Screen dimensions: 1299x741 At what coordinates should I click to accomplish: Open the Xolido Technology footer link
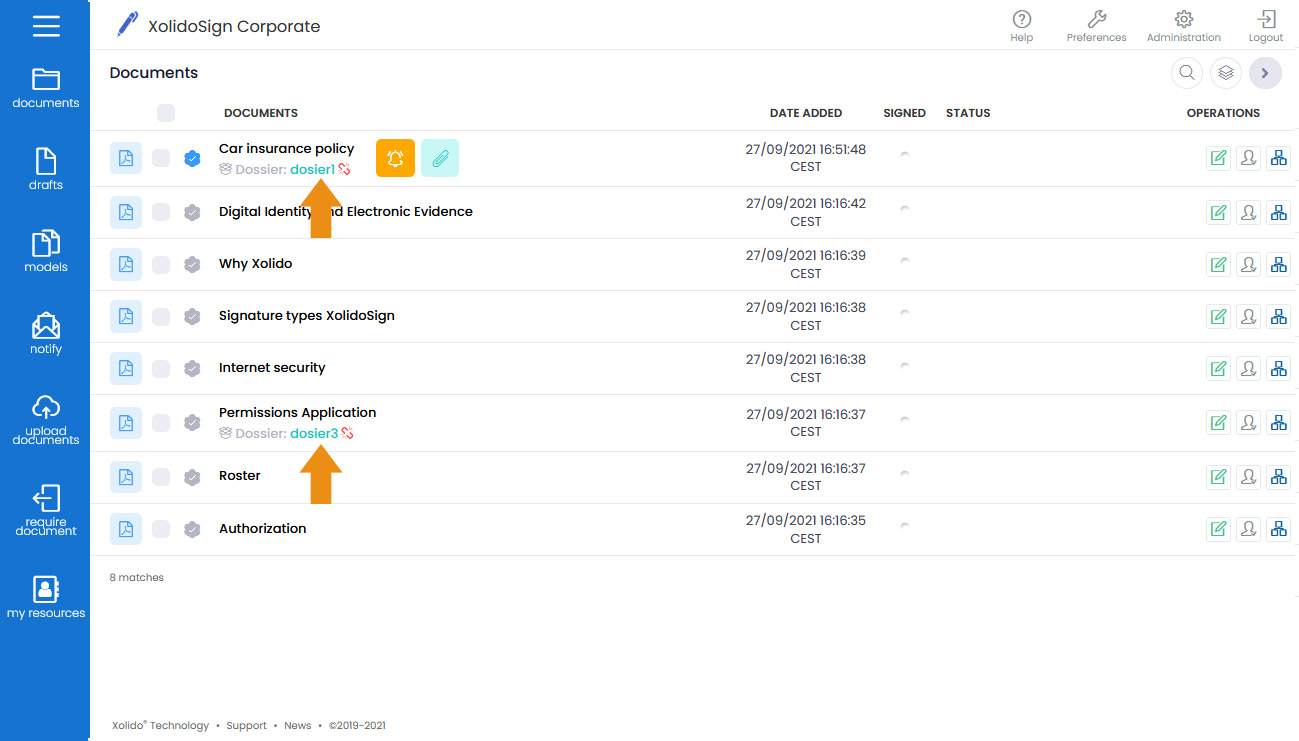160,726
